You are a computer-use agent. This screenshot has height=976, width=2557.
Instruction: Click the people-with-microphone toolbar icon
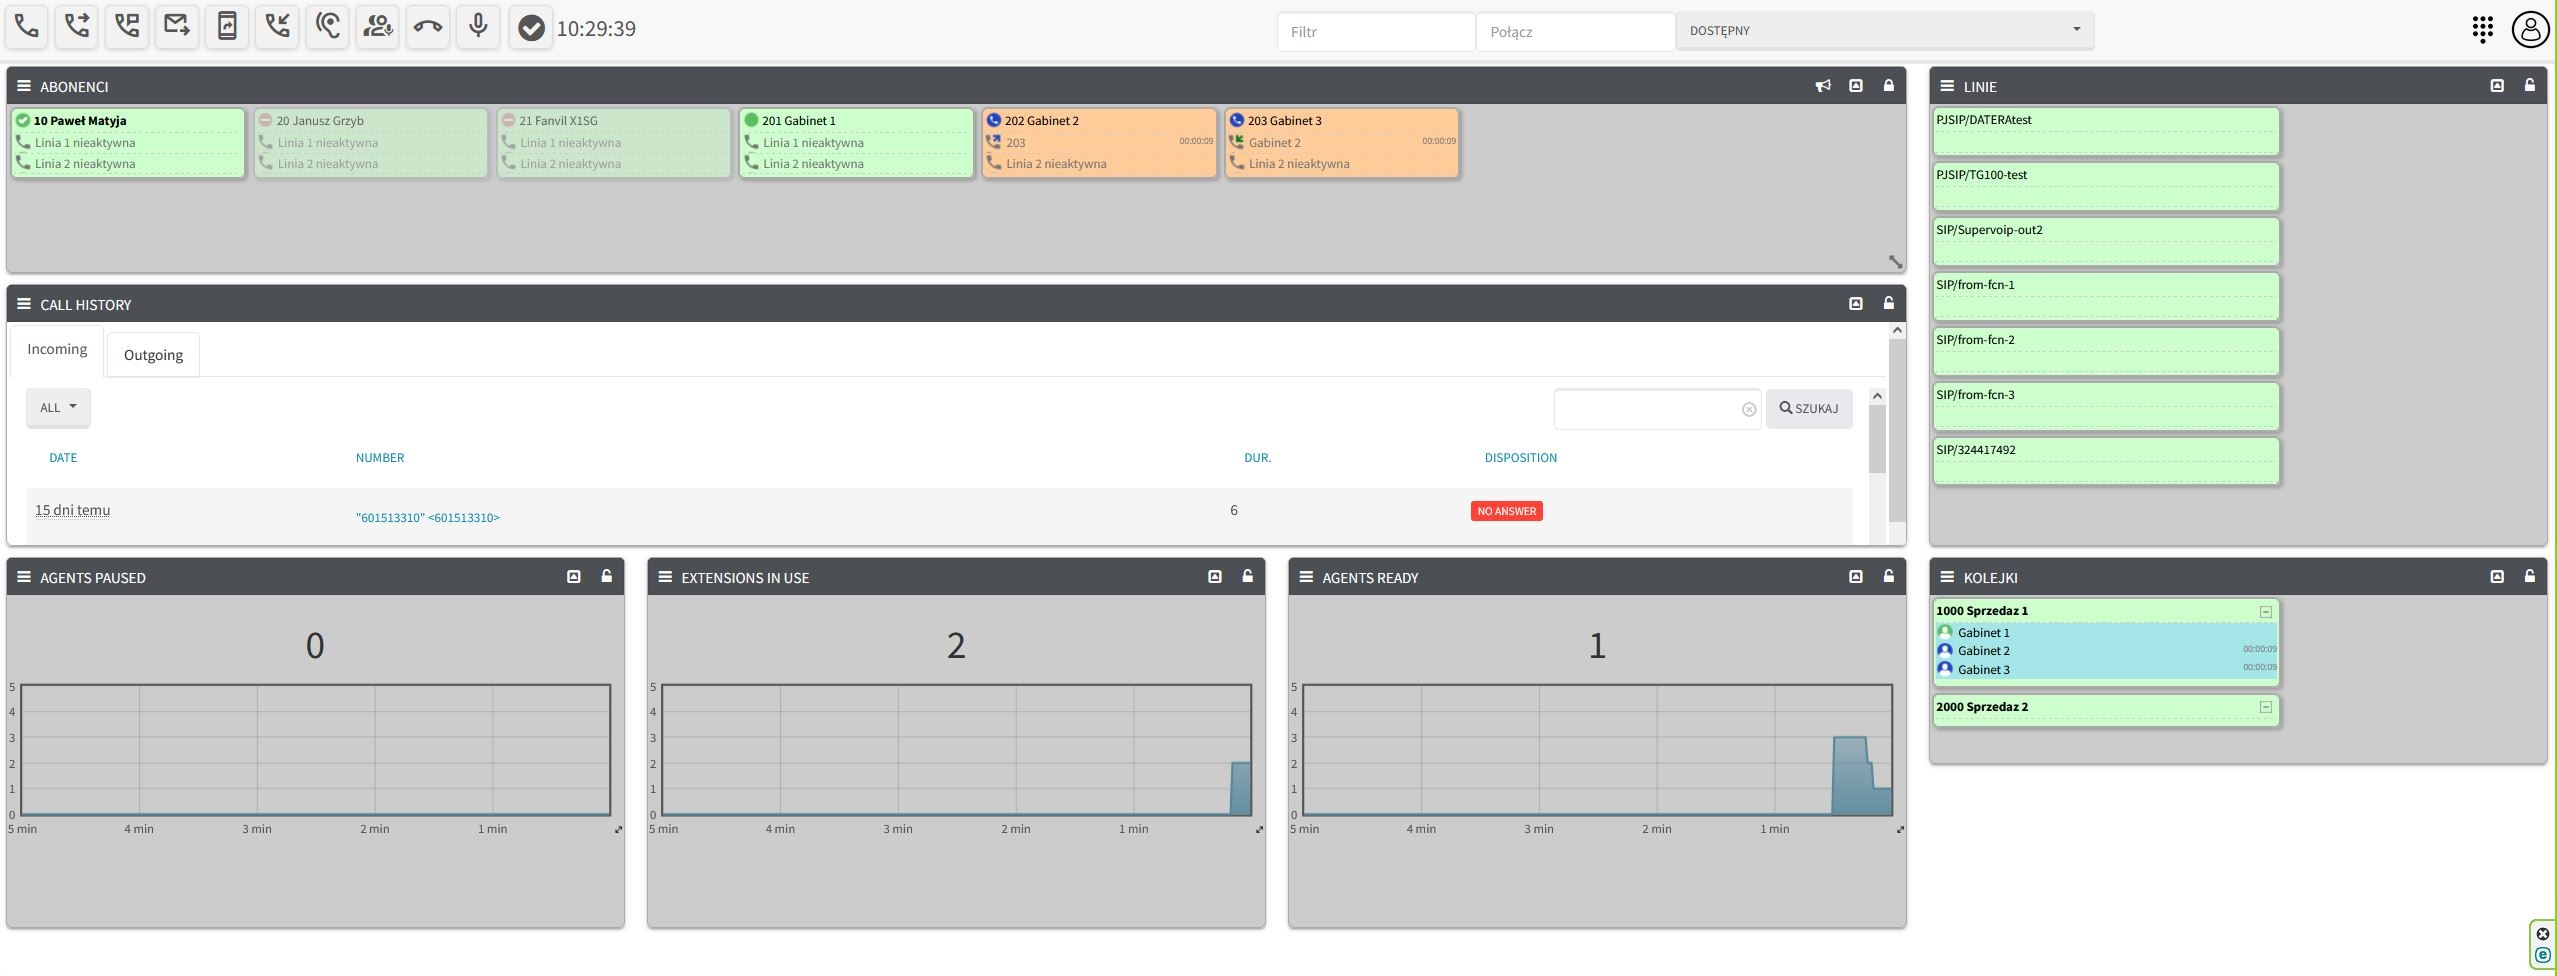[378, 27]
